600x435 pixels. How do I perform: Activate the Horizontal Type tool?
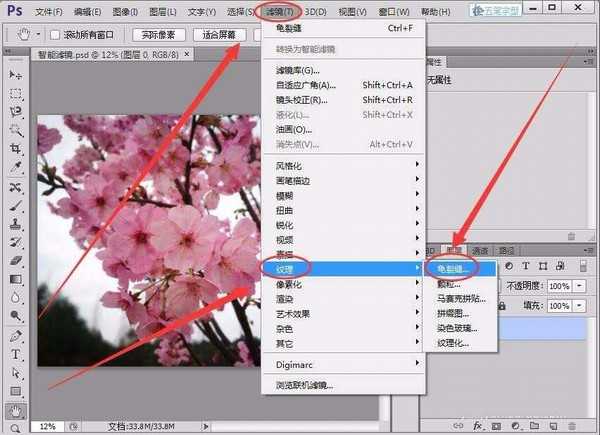[16, 354]
